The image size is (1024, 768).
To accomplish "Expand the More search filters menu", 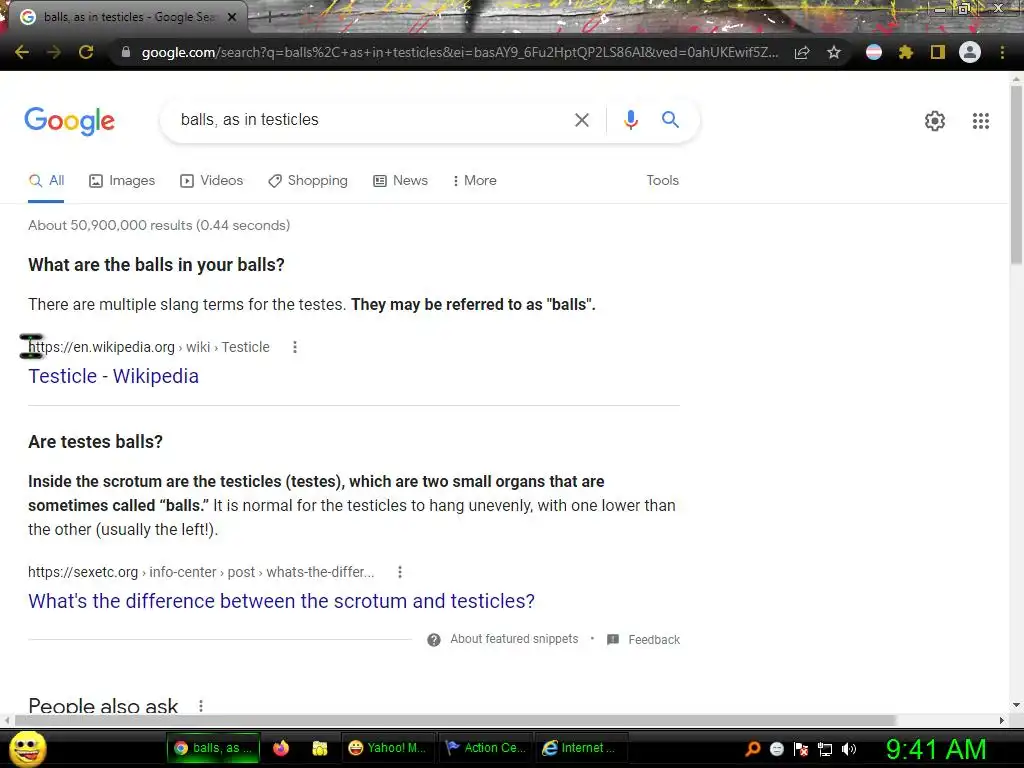I will 475,181.
